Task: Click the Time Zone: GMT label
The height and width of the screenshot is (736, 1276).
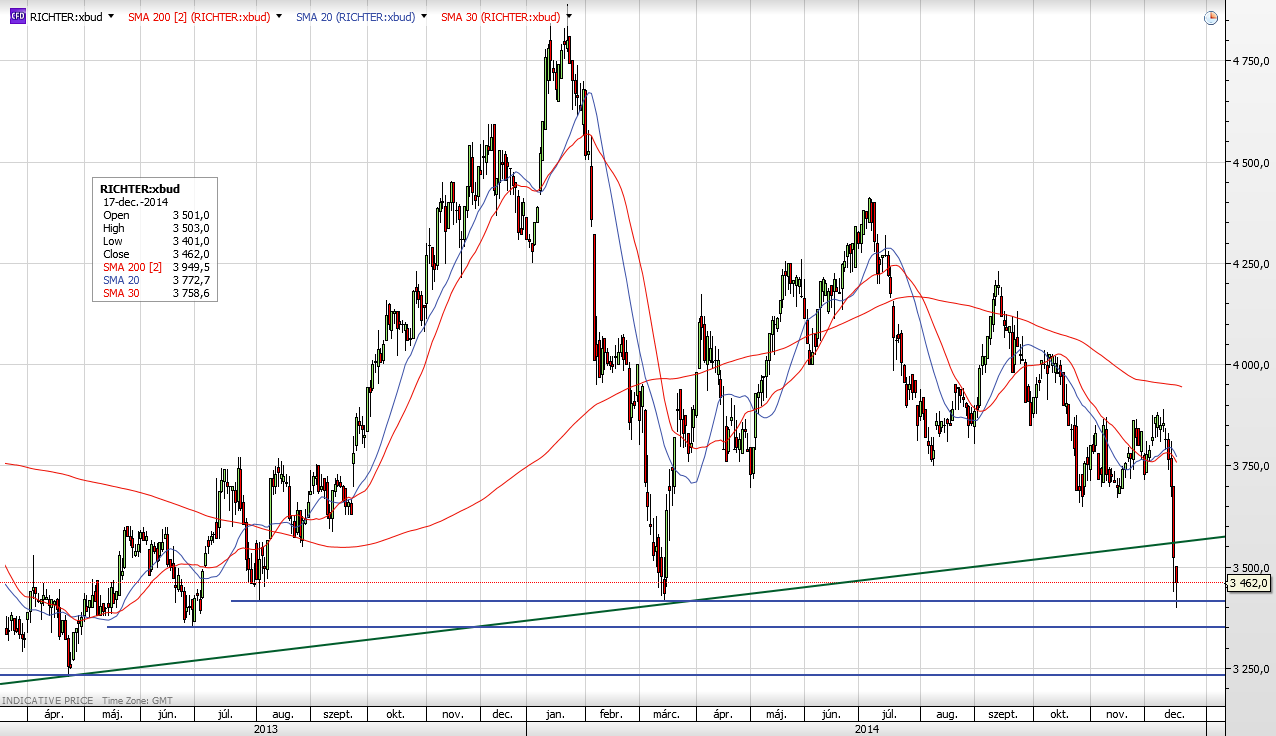Action: point(137,701)
